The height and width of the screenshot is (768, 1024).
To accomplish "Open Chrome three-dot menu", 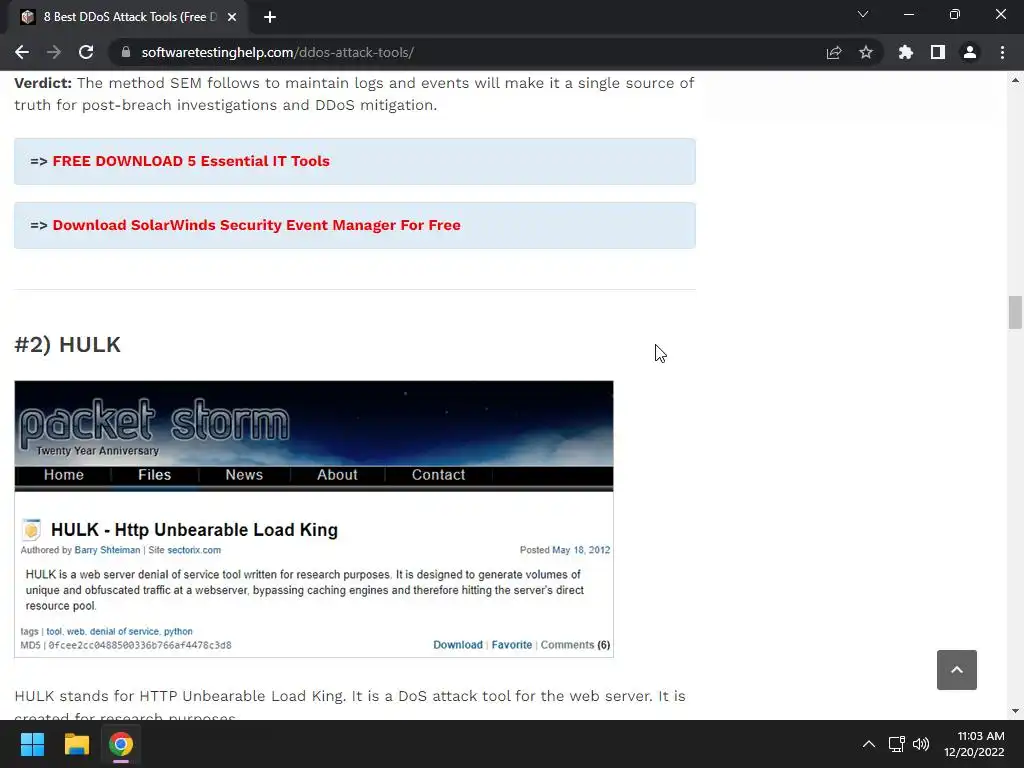I will [1002, 52].
